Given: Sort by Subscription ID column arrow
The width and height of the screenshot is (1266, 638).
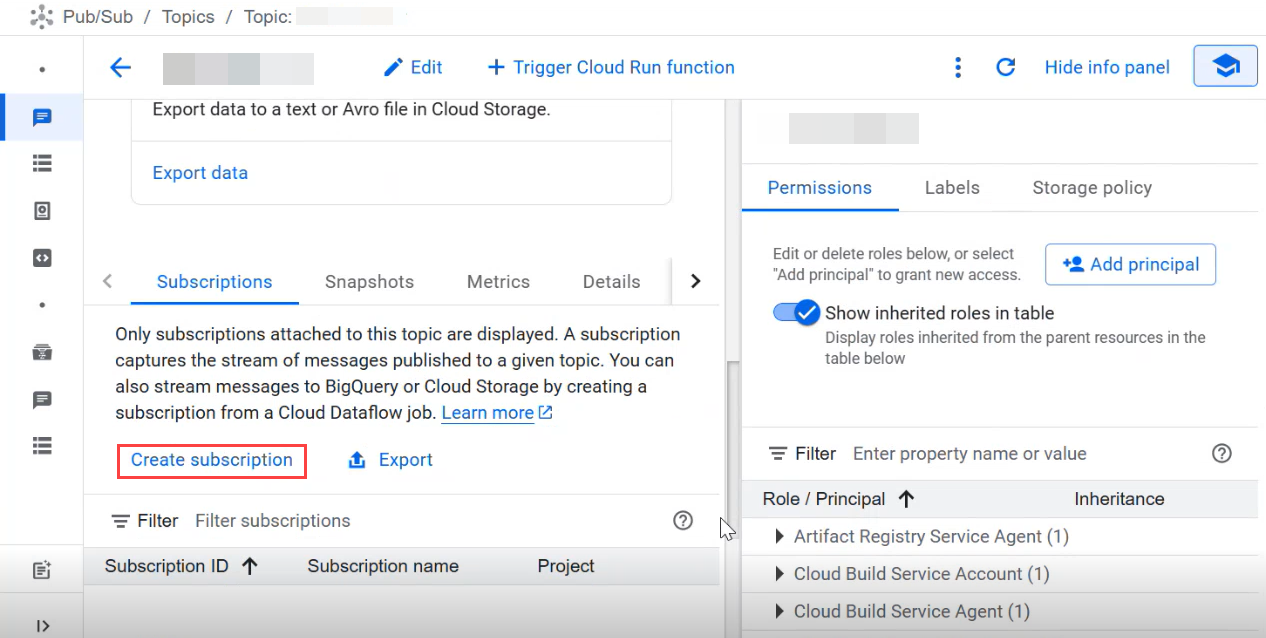Looking at the screenshot, I should click(250, 566).
